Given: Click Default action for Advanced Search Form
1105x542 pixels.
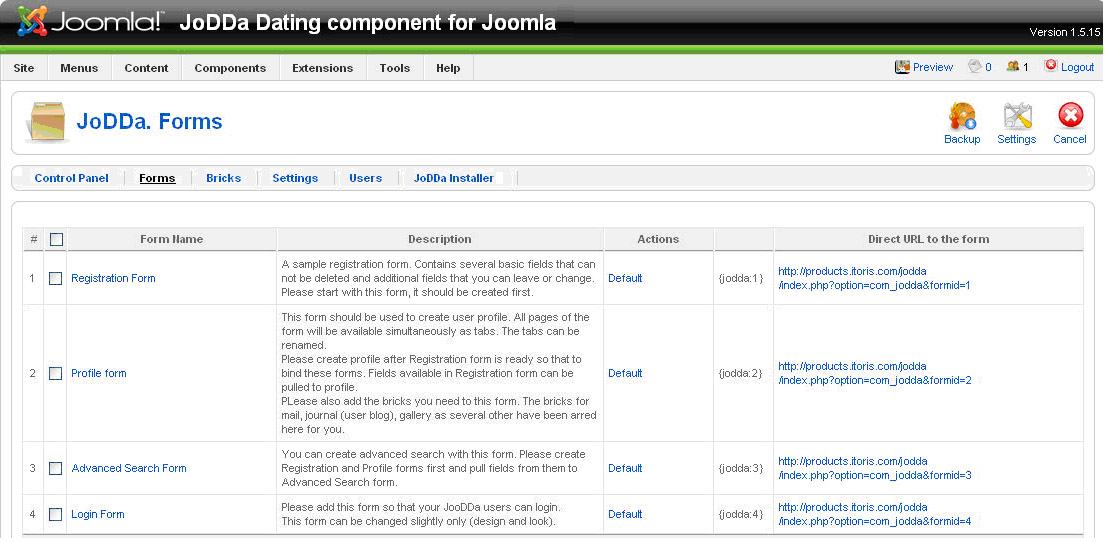Looking at the screenshot, I should coord(625,469).
